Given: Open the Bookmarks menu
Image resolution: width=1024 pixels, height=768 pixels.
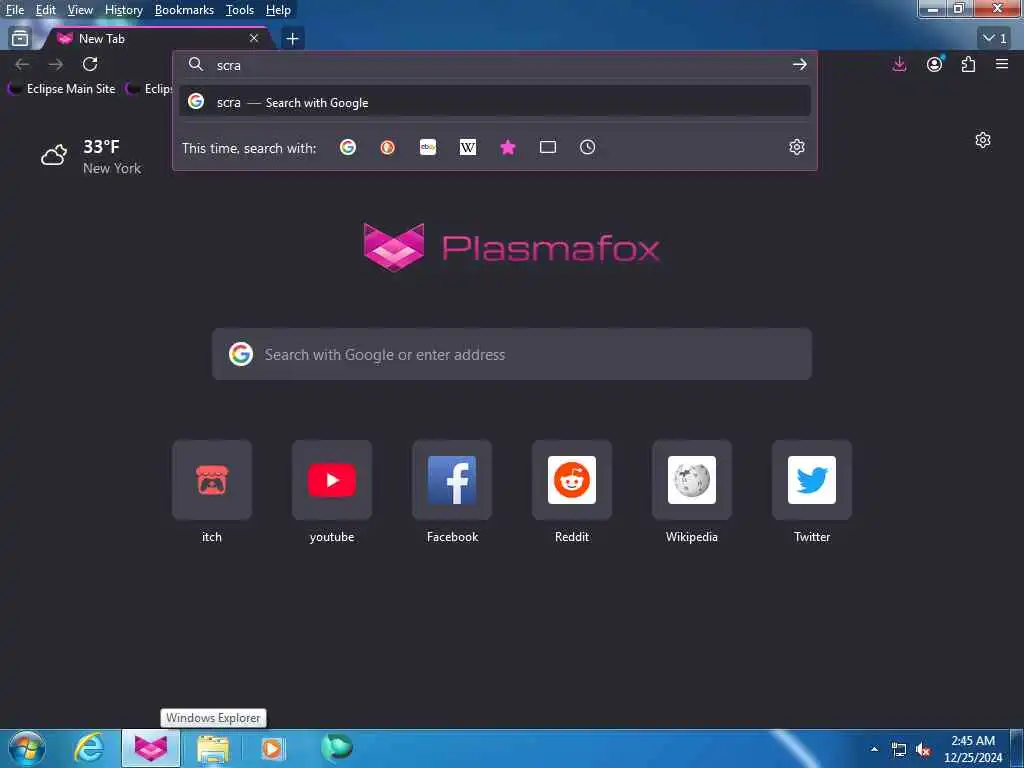Looking at the screenshot, I should pos(184,10).
